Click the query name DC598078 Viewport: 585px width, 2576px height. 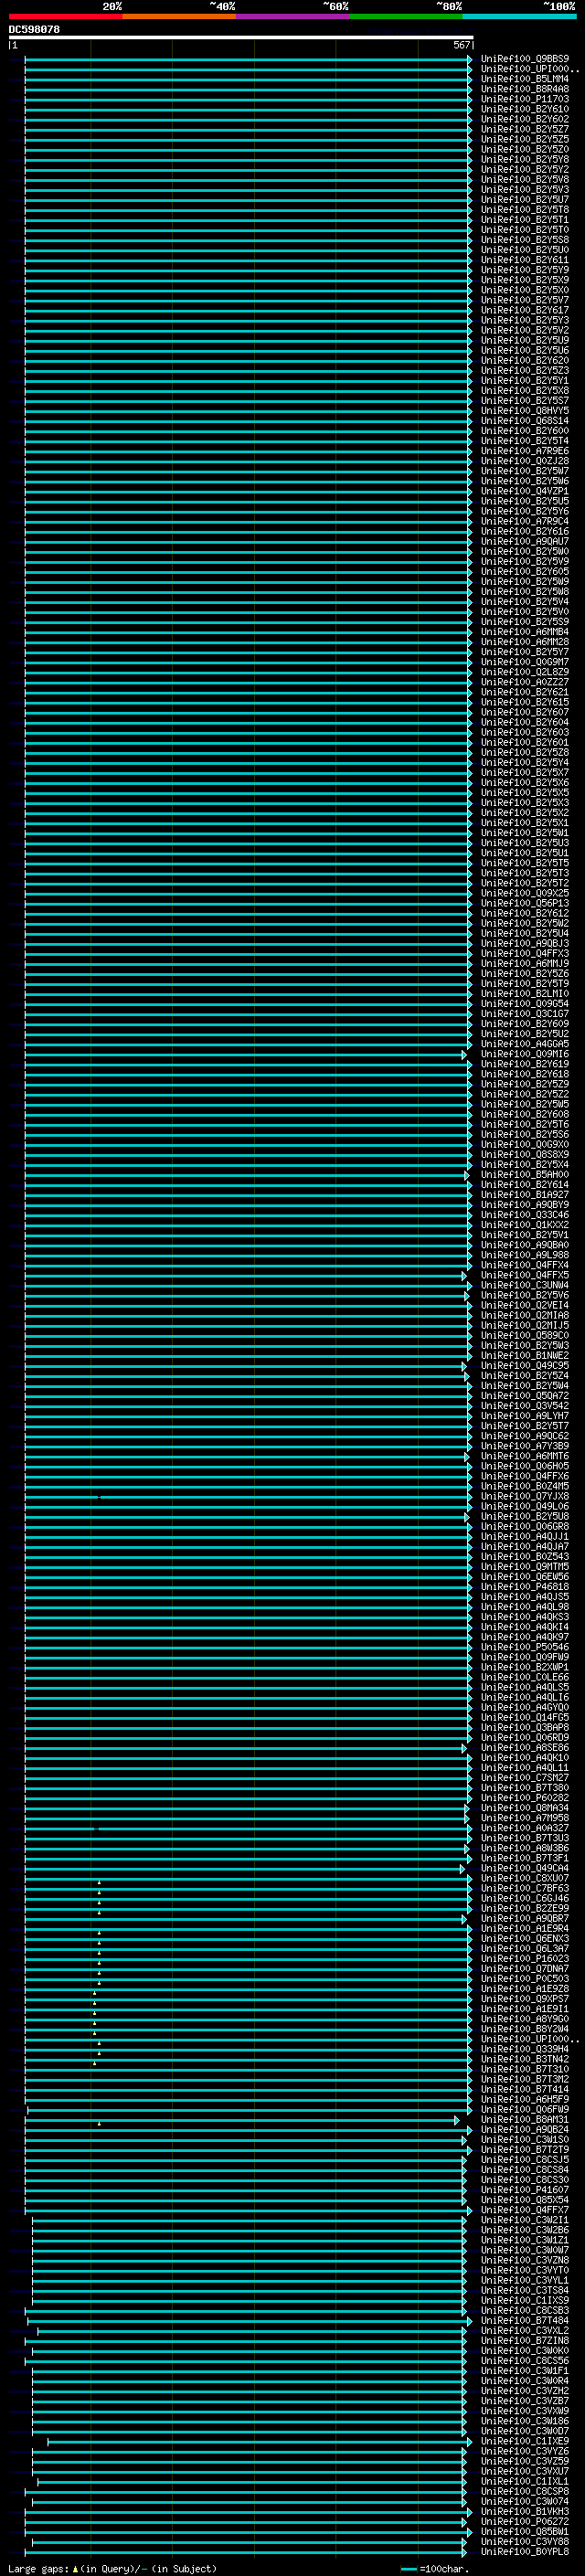coord(34,30)
